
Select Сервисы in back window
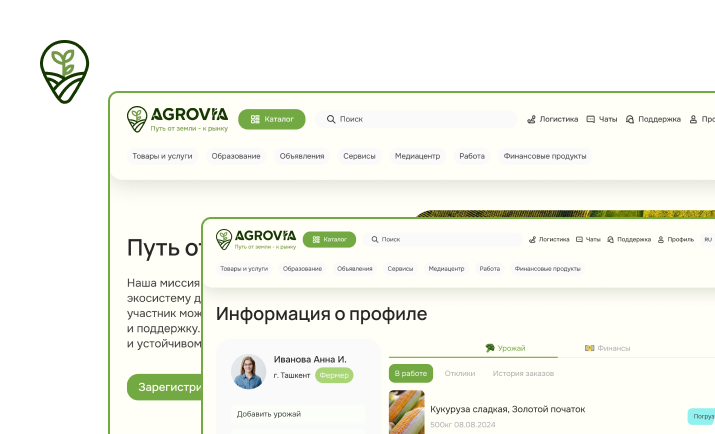(x=359, y=156)
